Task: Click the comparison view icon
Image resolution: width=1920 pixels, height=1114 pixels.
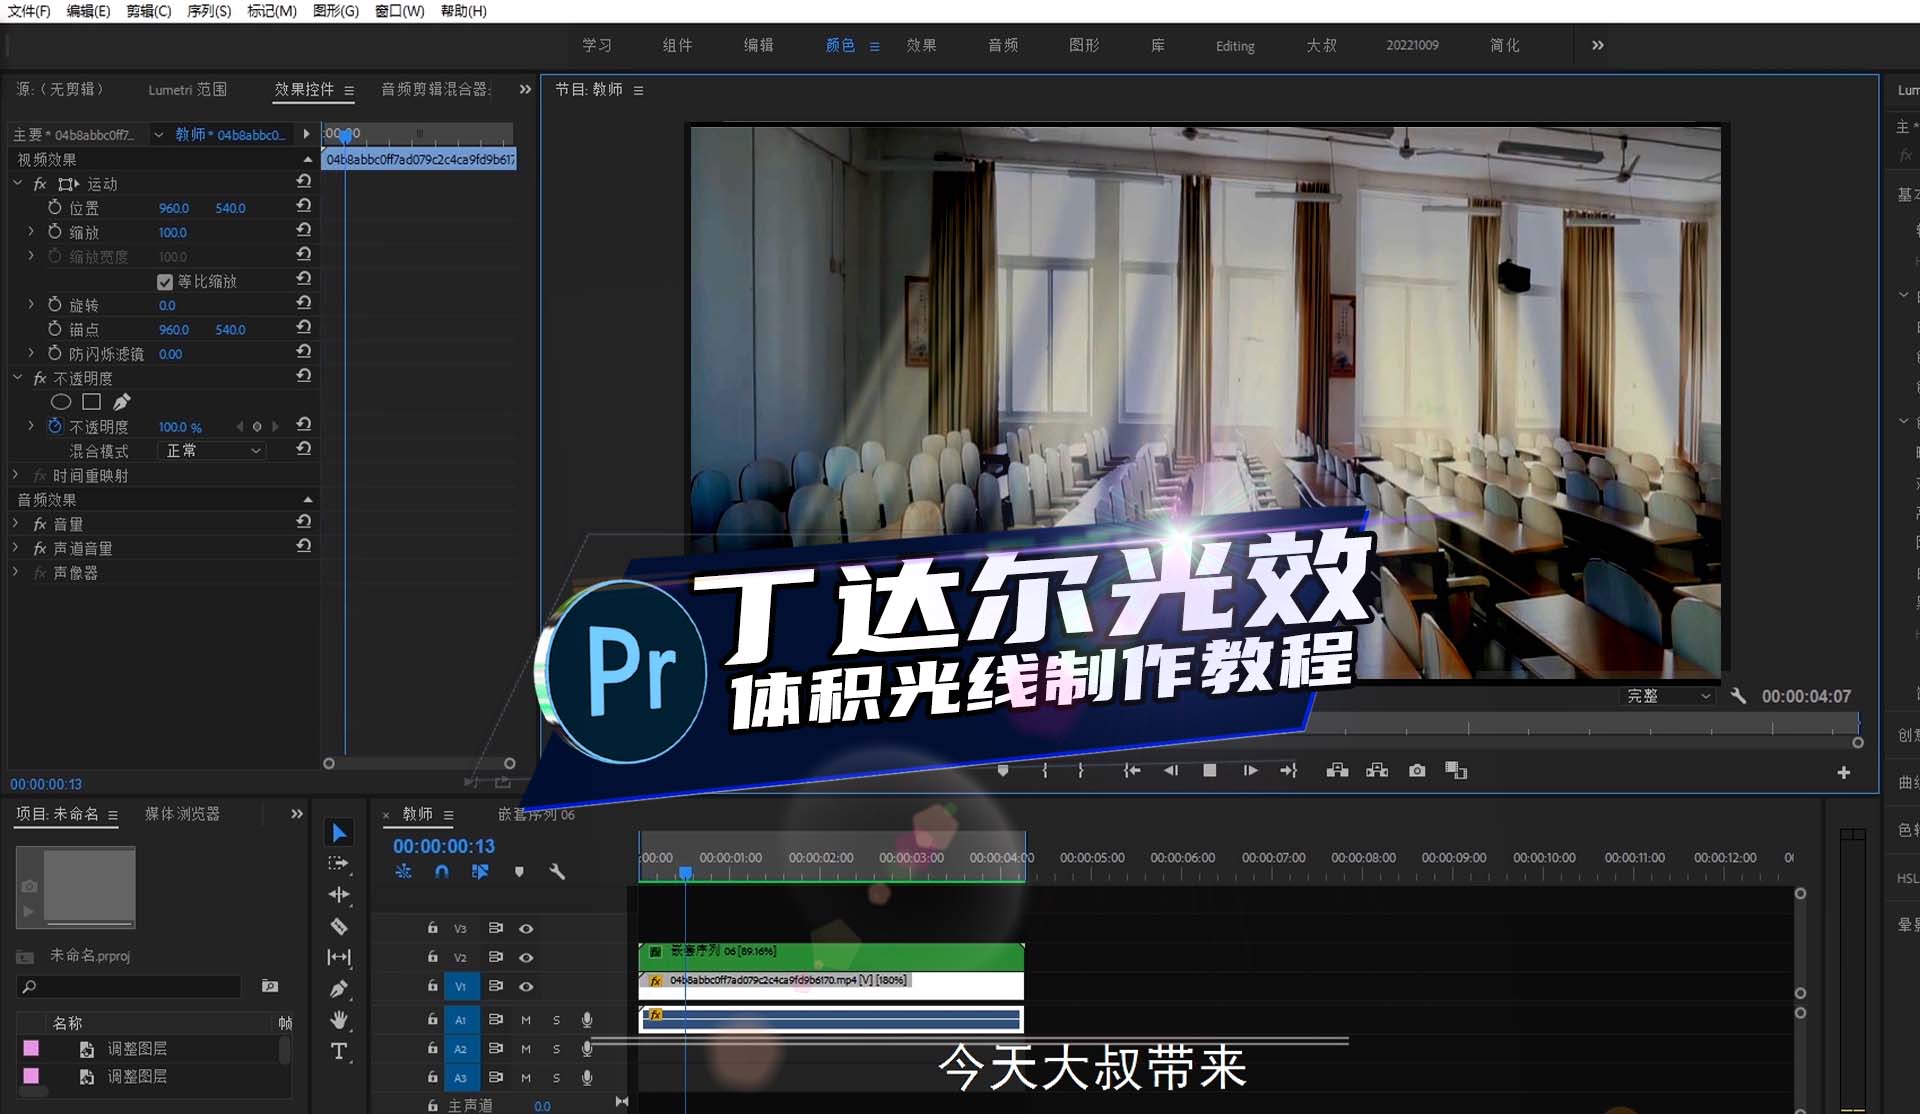Action: point(1456,771)
